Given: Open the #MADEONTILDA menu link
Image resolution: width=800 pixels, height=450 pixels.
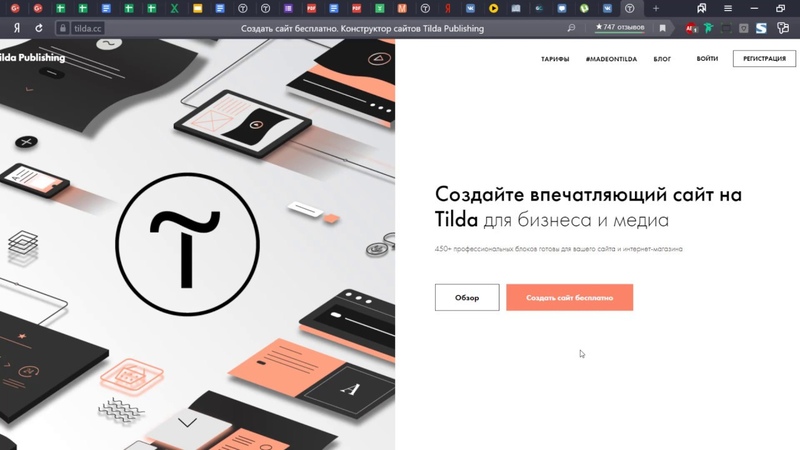Looking at the screenshot, I should 611,59.
